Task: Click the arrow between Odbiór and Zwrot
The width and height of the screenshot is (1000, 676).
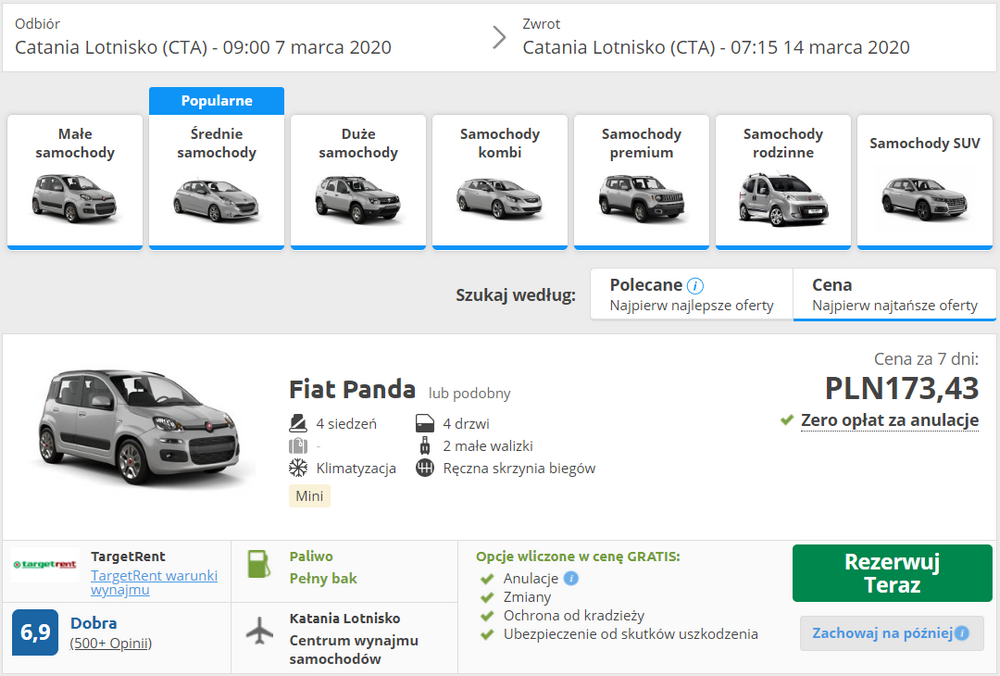Action: 499,37
